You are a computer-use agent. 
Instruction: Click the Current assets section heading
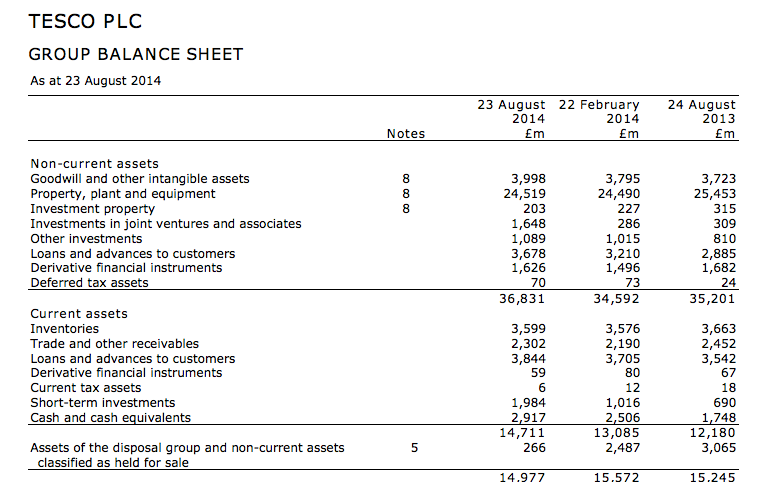pyautogui.click(x=79, y=314)
